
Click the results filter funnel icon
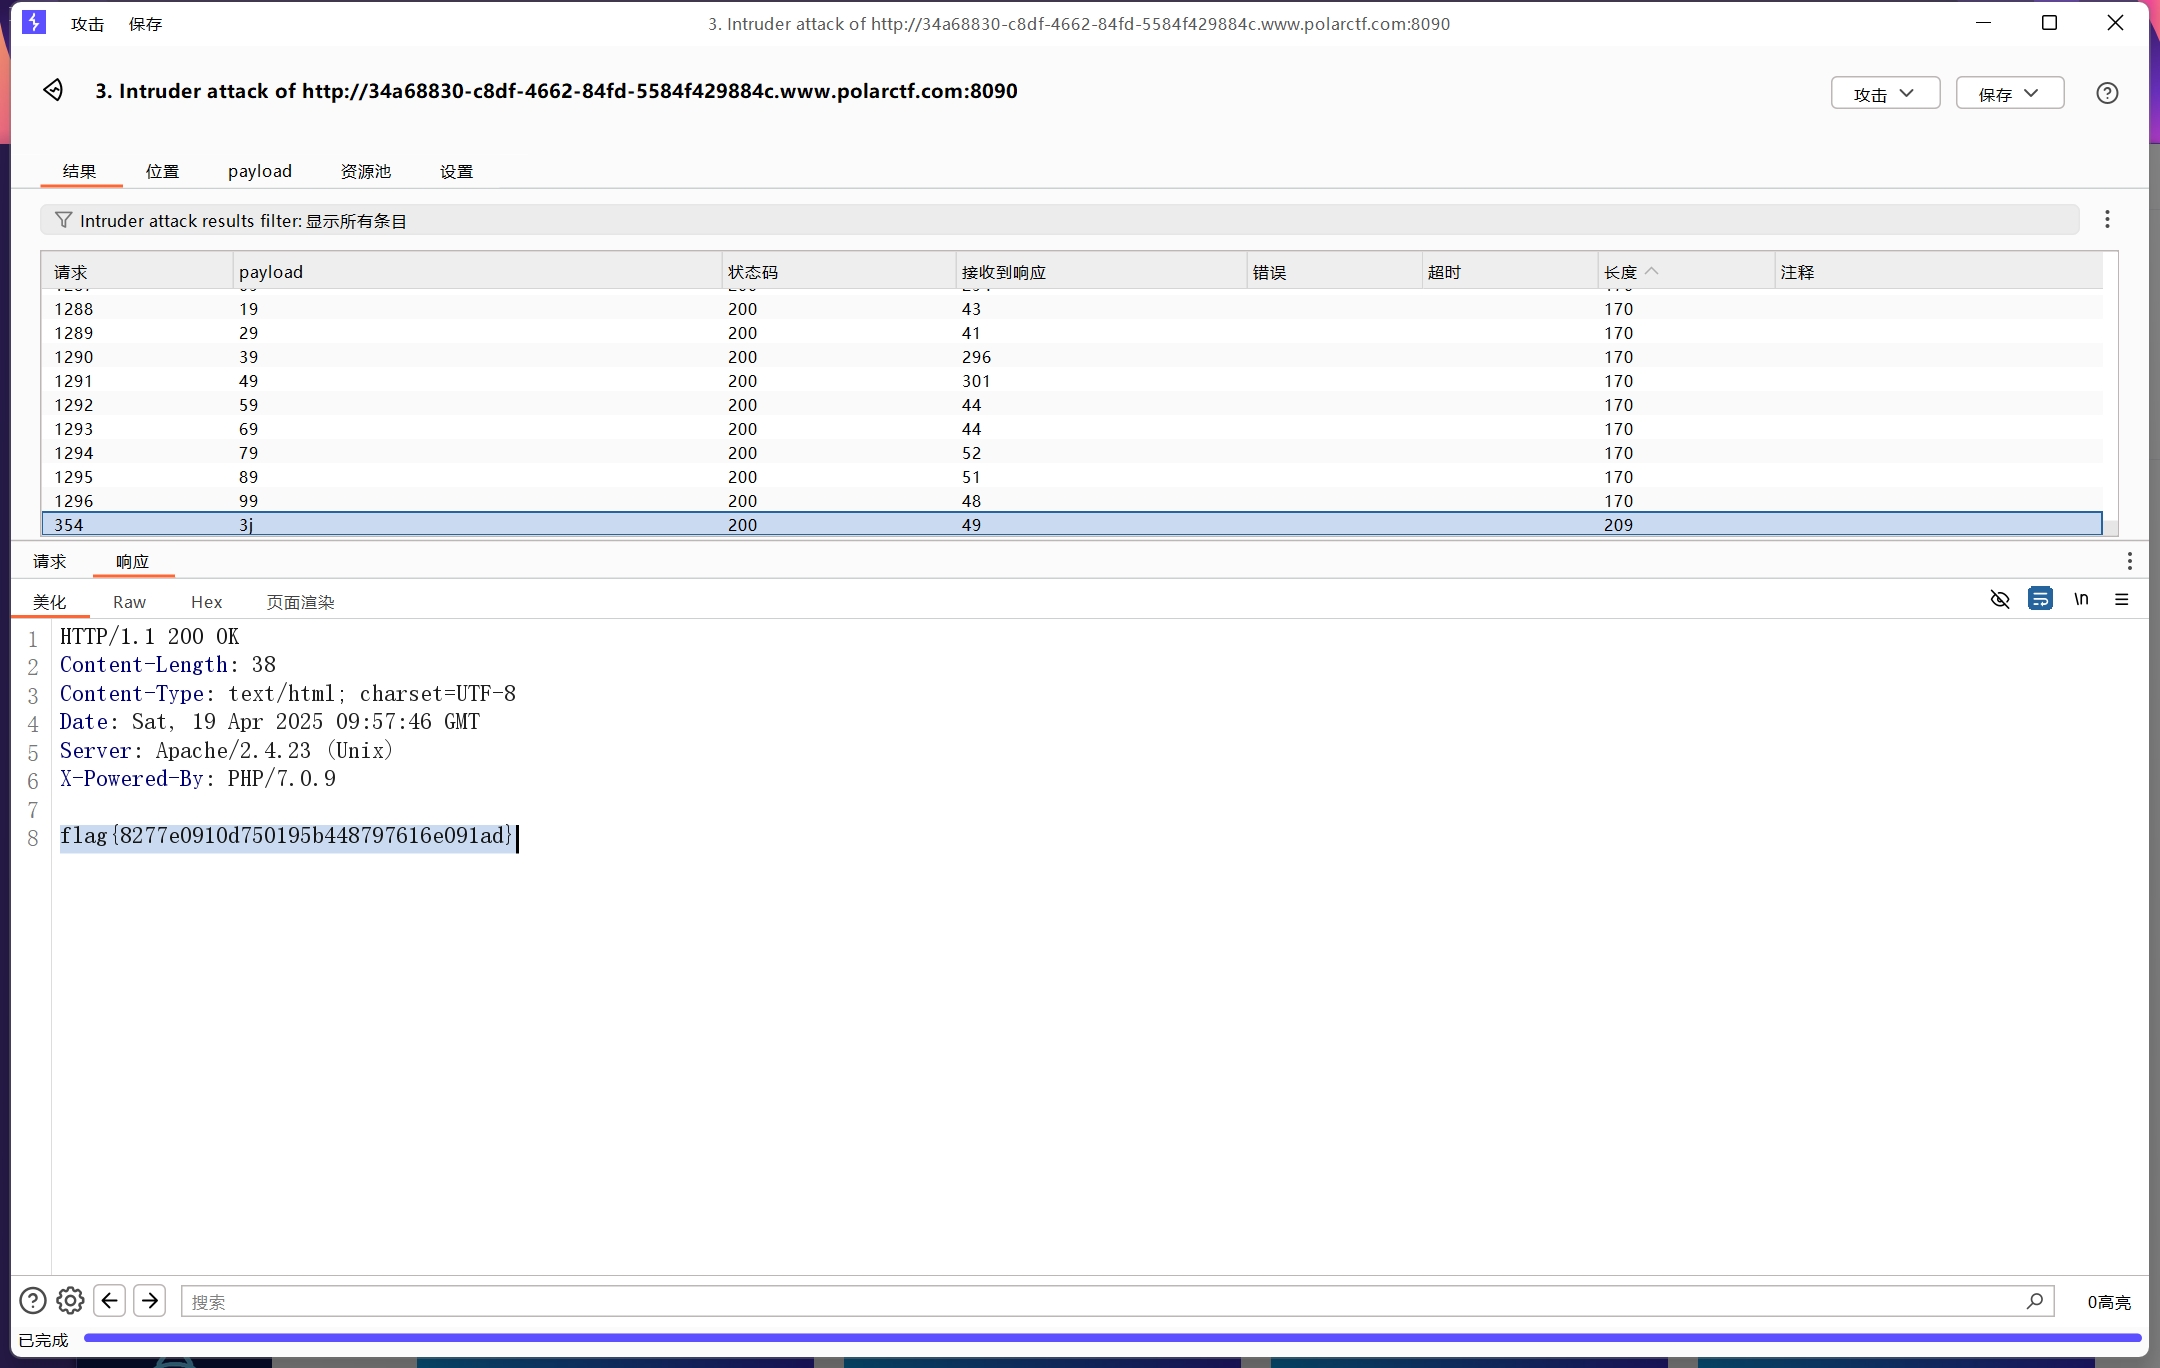63,220
